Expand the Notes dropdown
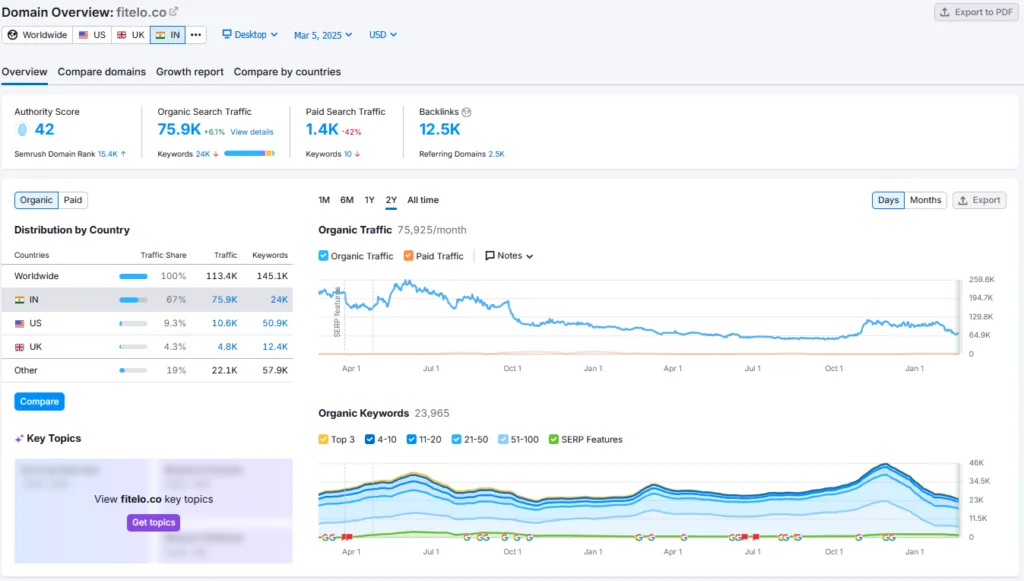The image size is (1024, 581). coord(509,256)
